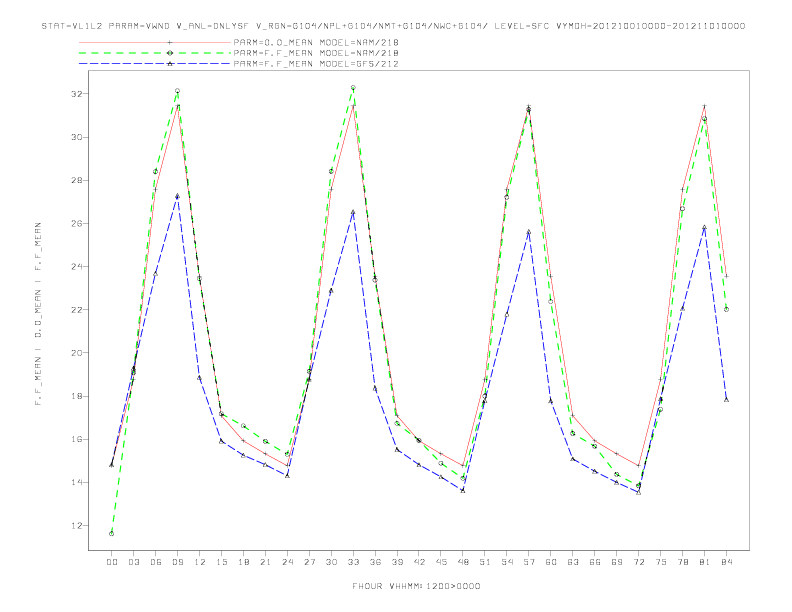Click x-axis tick label 42
The width and height of the screenshot is (792, 612).
coord(419,562)
